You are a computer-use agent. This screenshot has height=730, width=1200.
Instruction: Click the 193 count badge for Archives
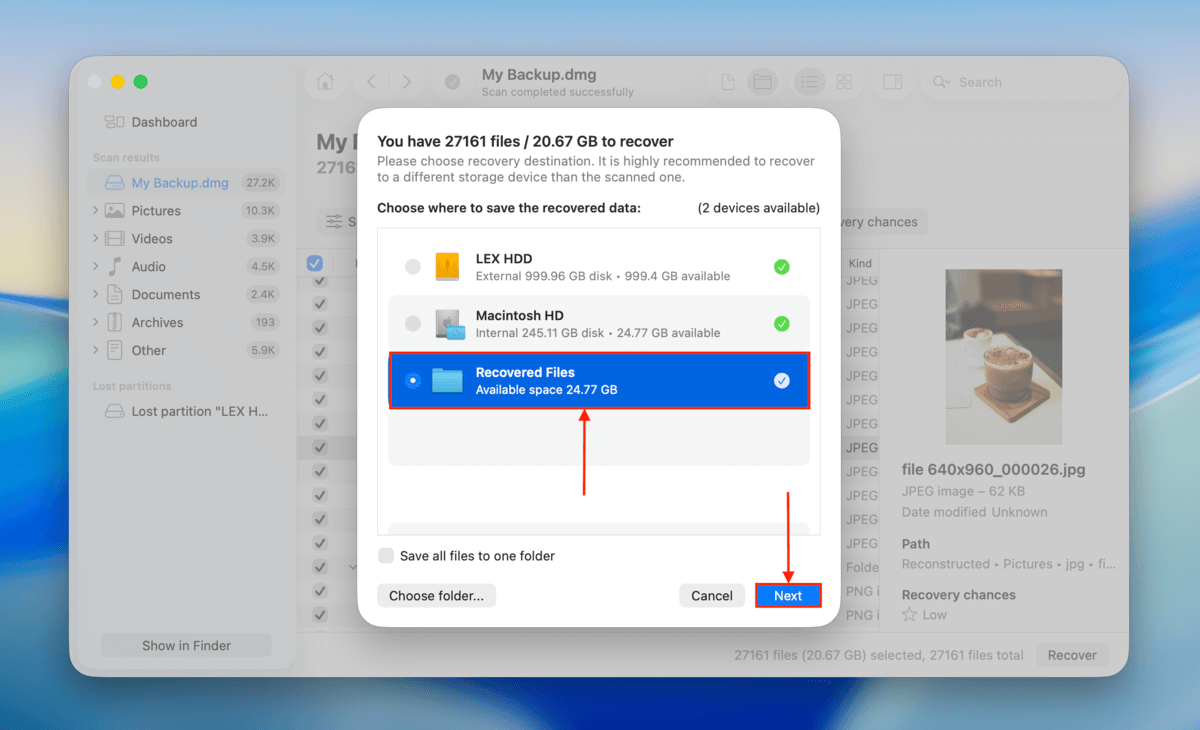click(265, 323)
